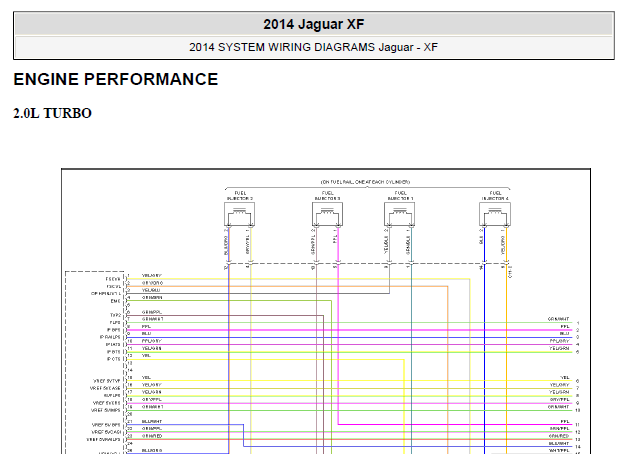Click the '2.0L TURBO' subheading

pos(52,113)
